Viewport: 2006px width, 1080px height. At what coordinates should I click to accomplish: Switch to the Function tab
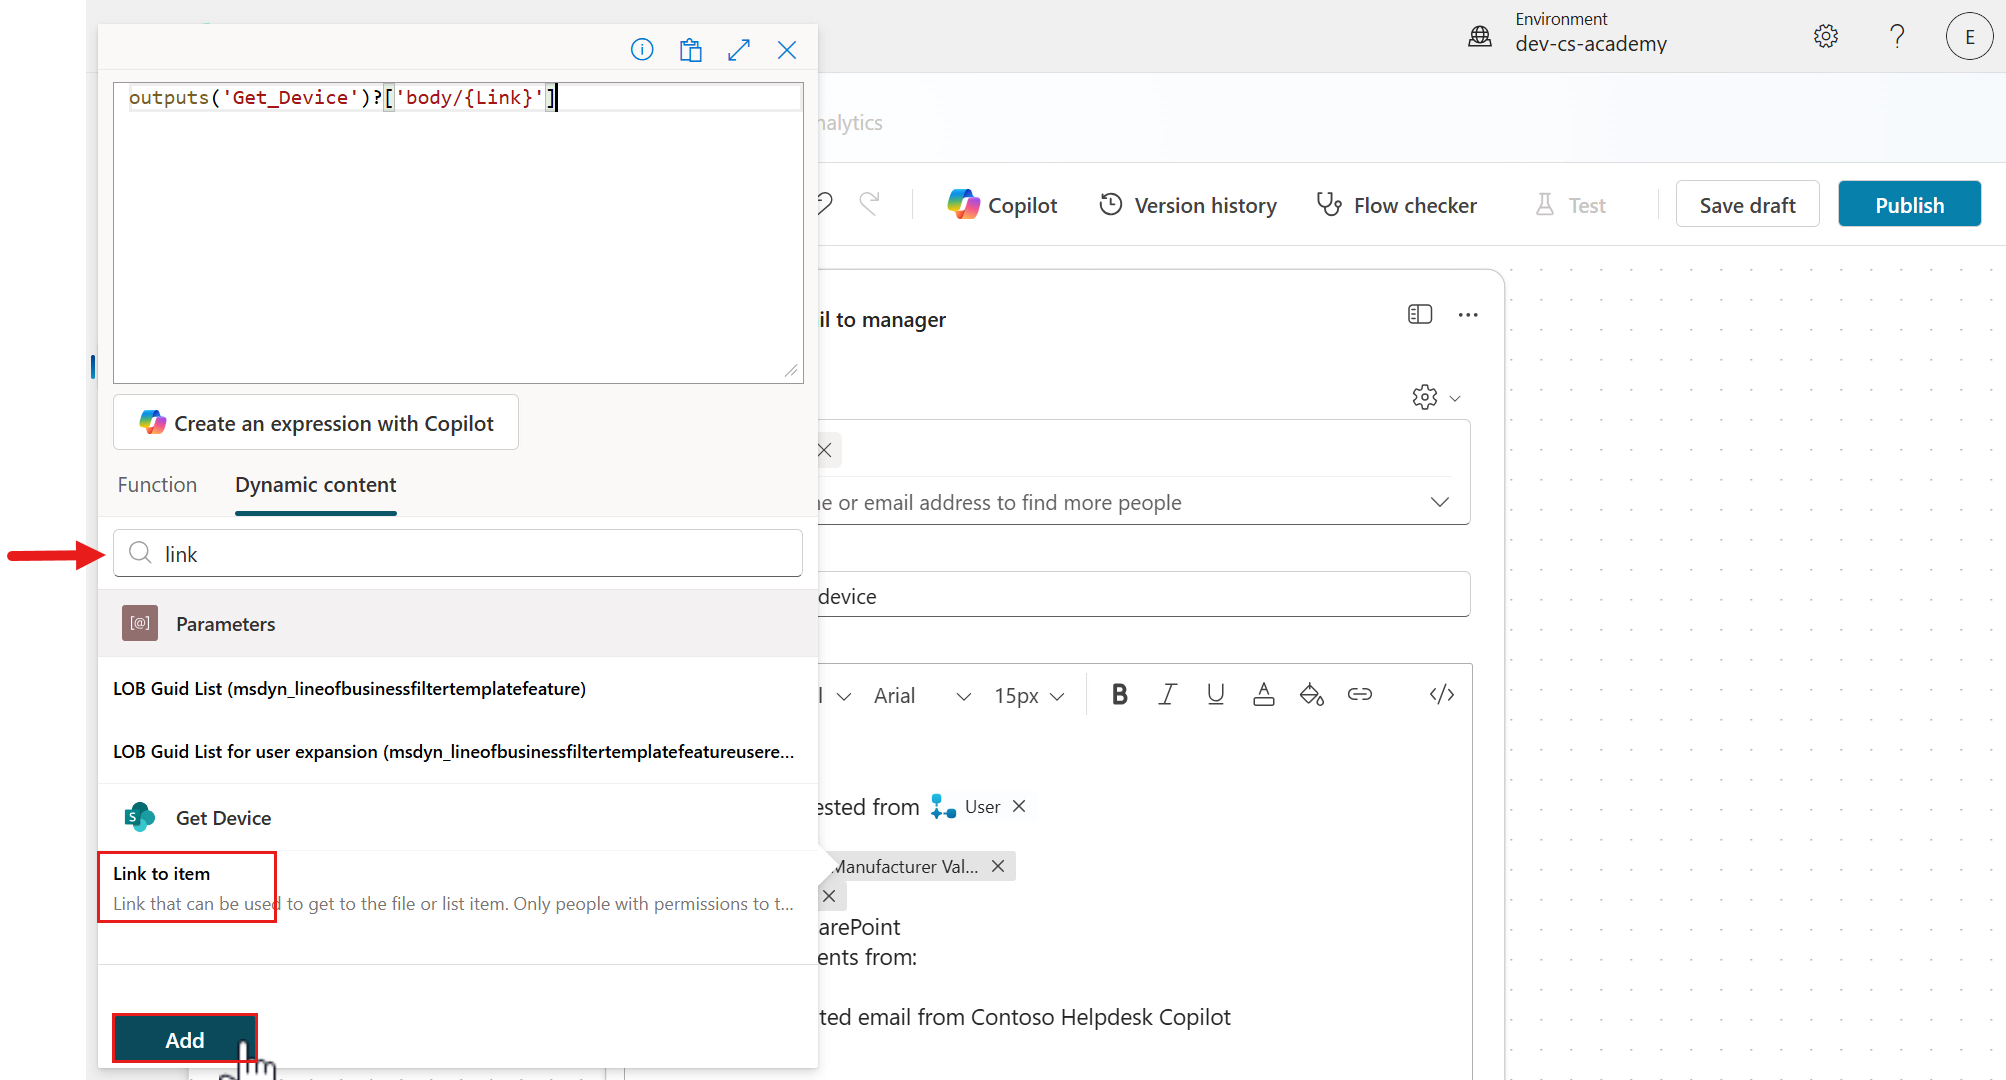pos(157,484)
